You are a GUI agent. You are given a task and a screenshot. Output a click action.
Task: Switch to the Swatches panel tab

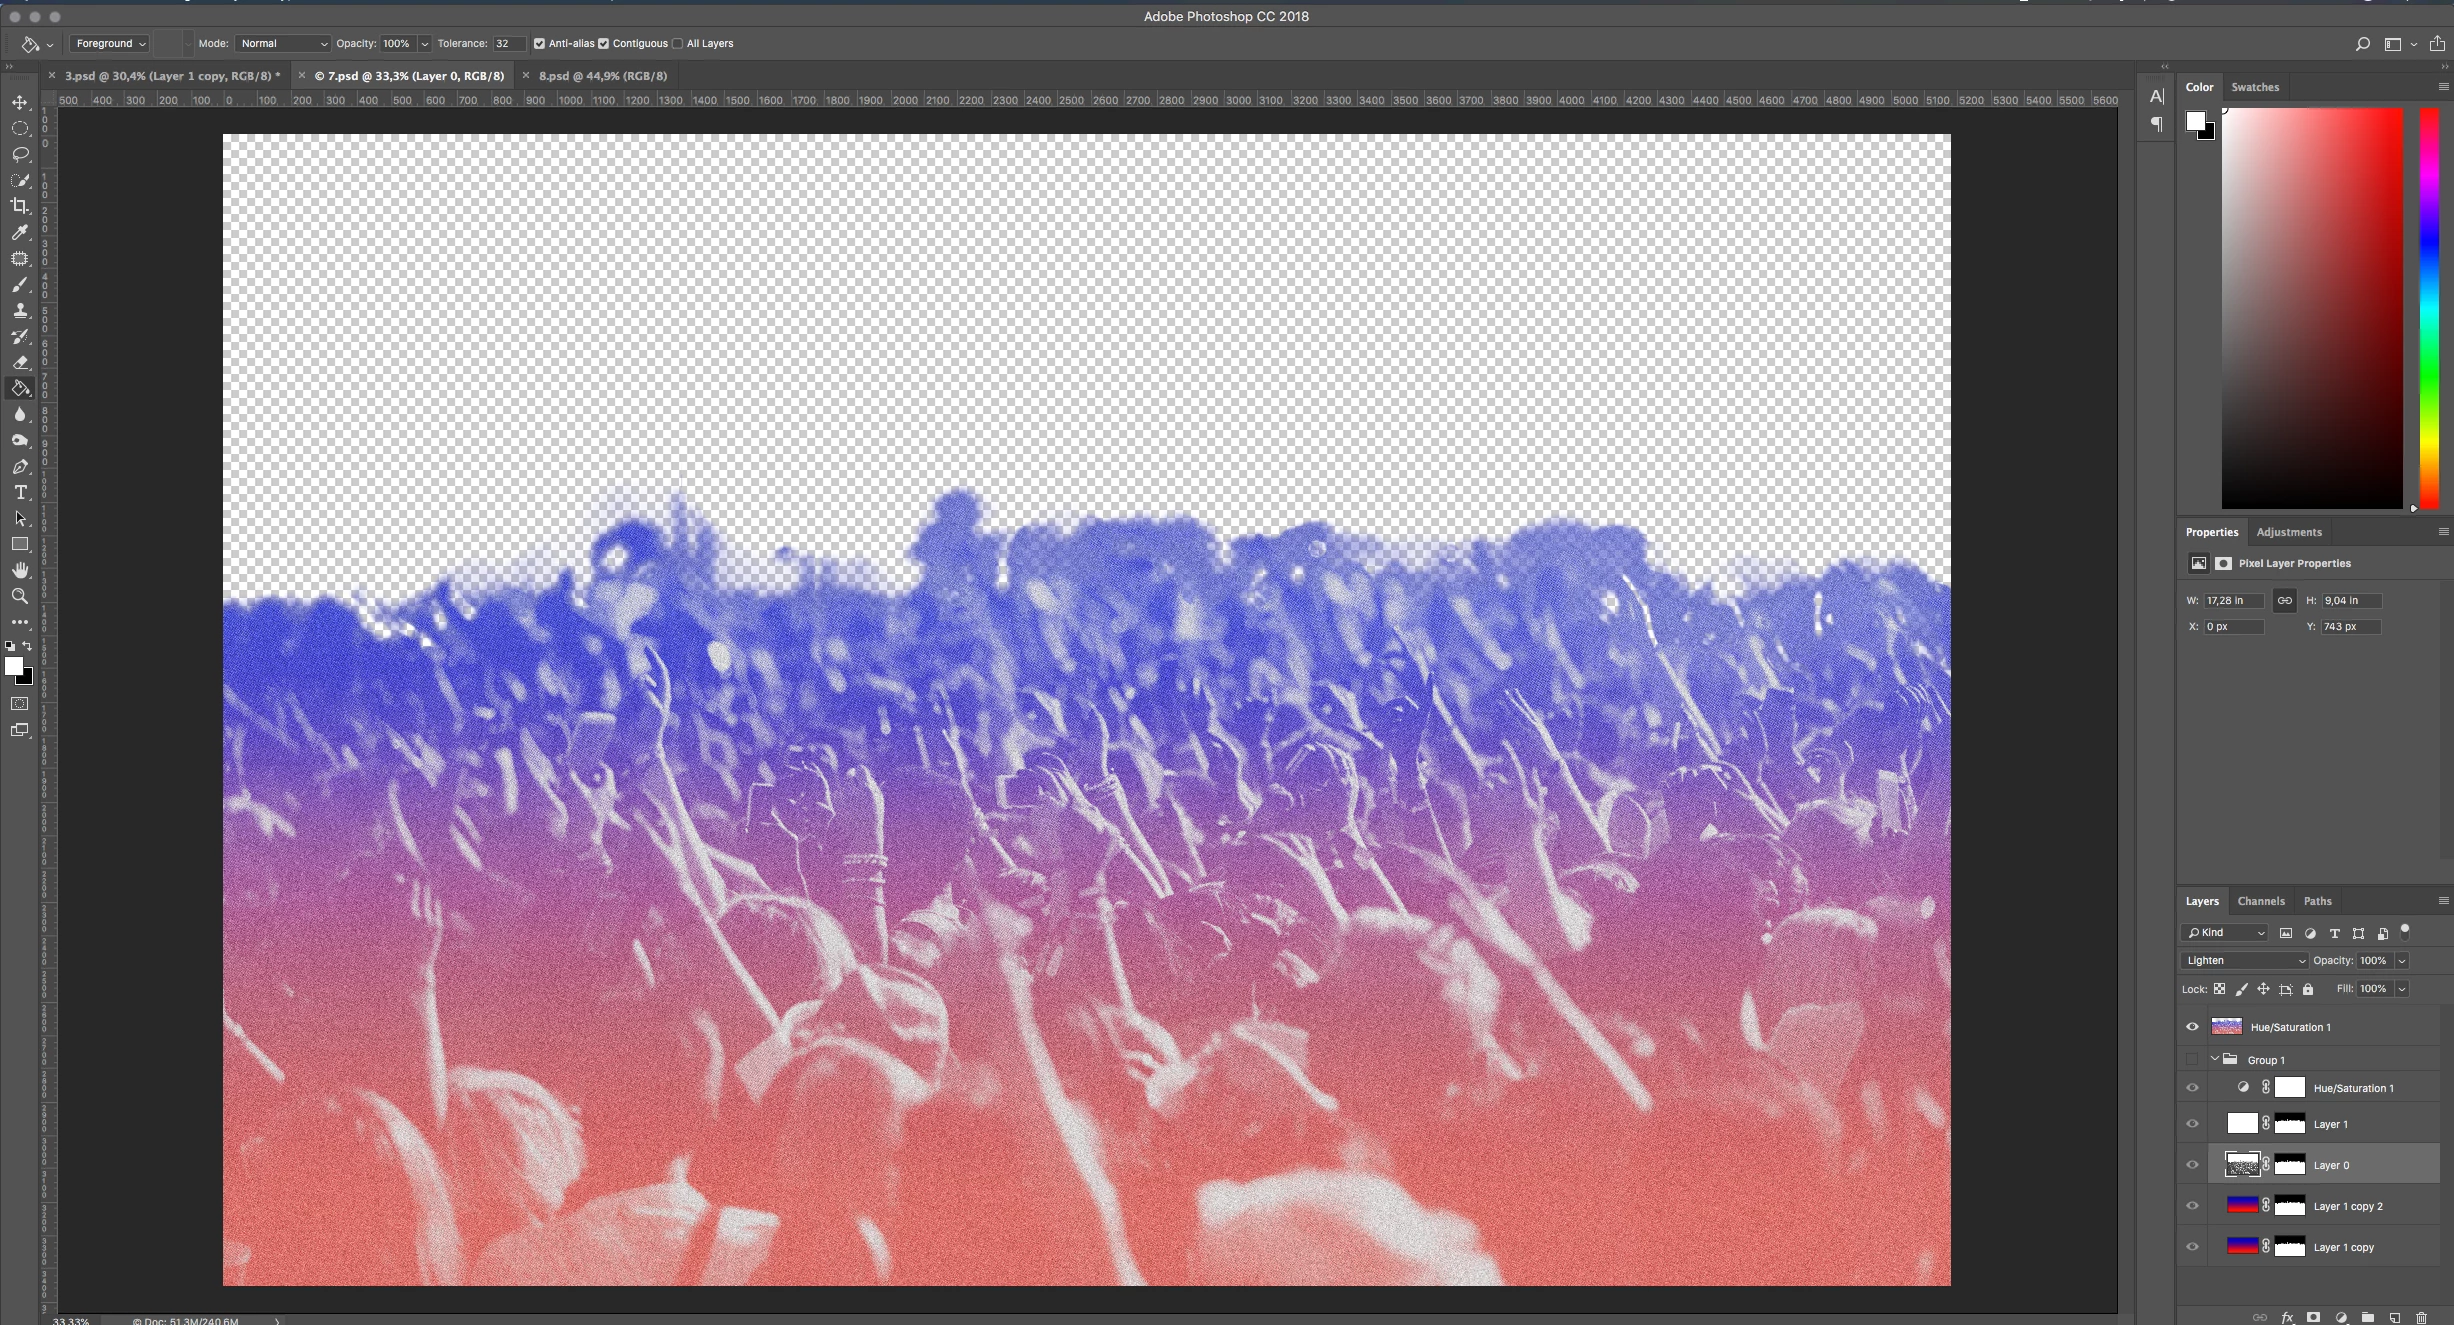(x=2255, y=87)
